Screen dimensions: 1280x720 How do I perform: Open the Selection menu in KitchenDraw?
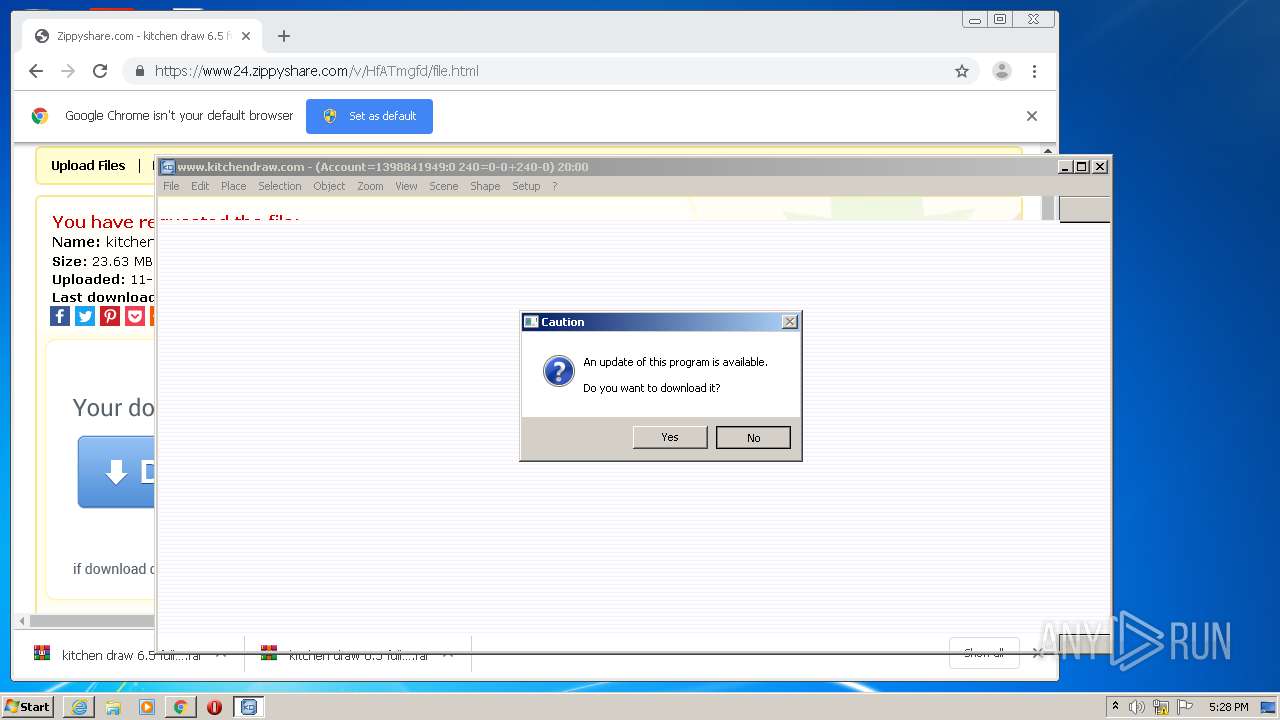279,186
